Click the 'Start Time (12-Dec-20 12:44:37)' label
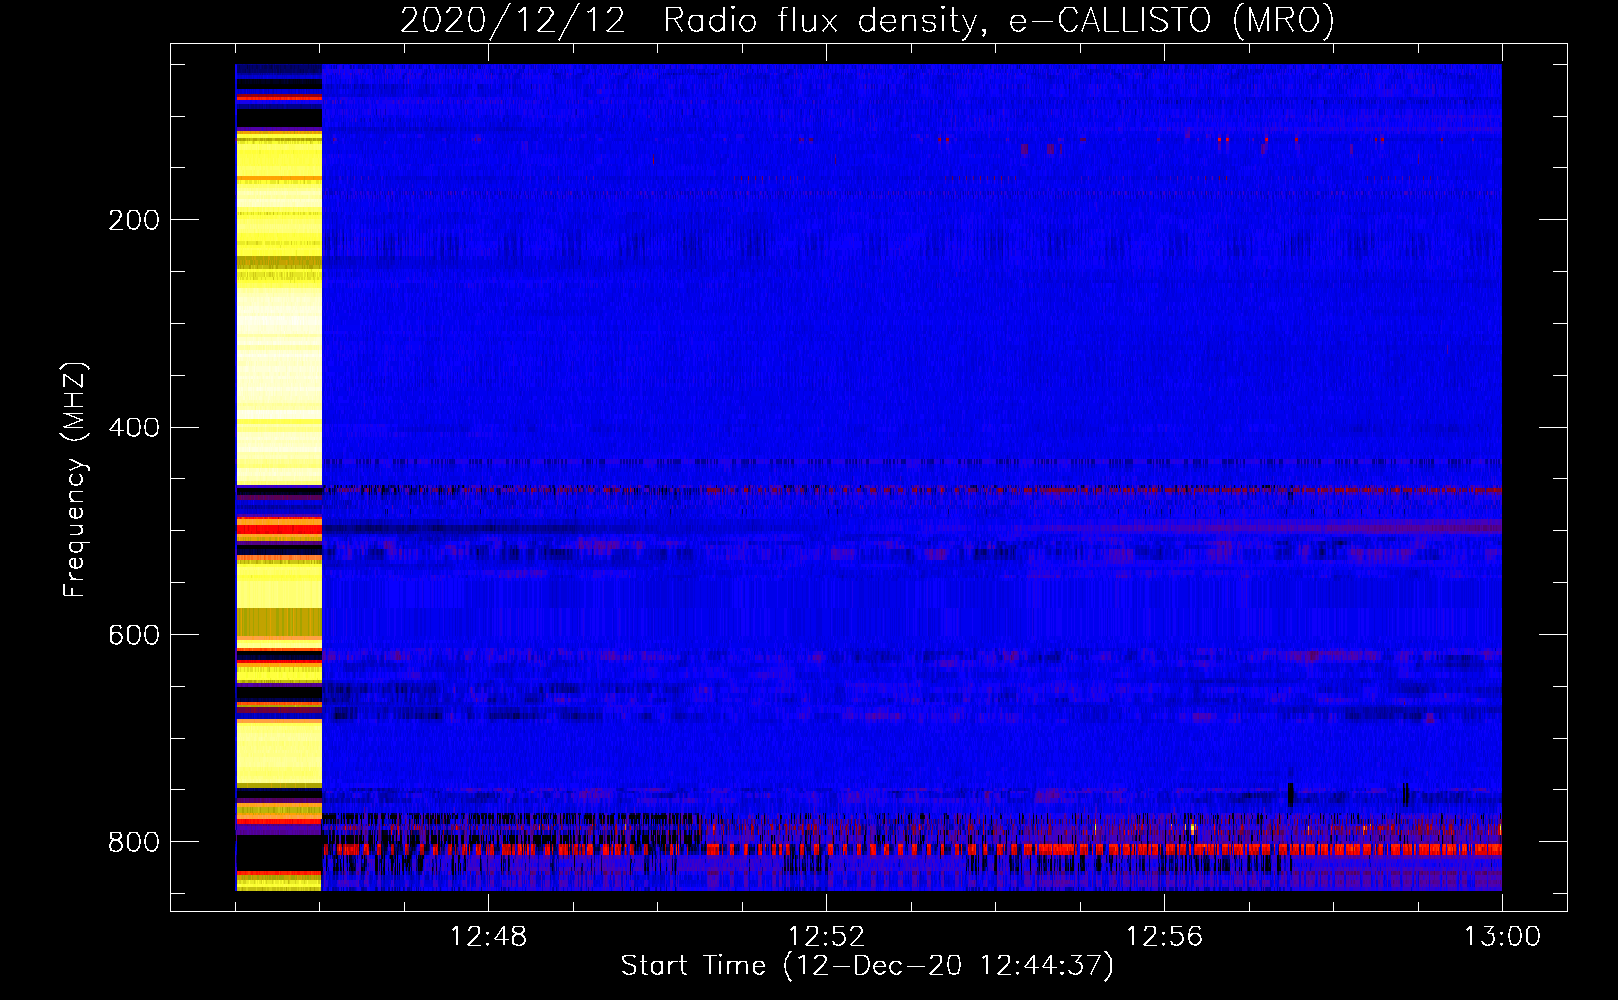This screenshot has height=1000, width=1618. point(867,966)
